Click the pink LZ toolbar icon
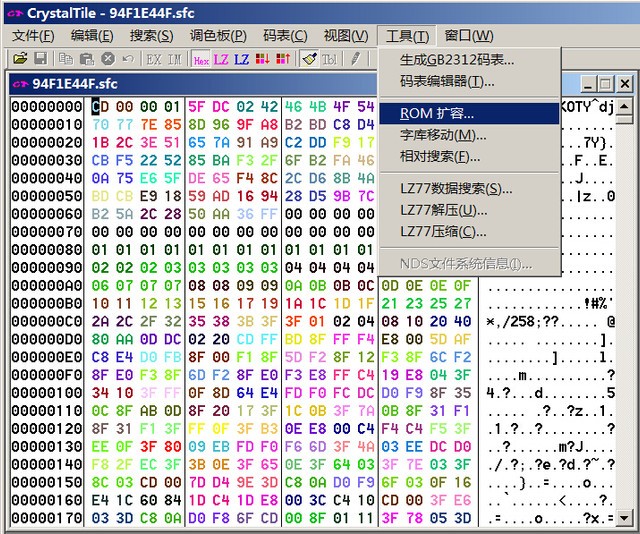This screenshot has height=534, width=640. coord(221,59)
